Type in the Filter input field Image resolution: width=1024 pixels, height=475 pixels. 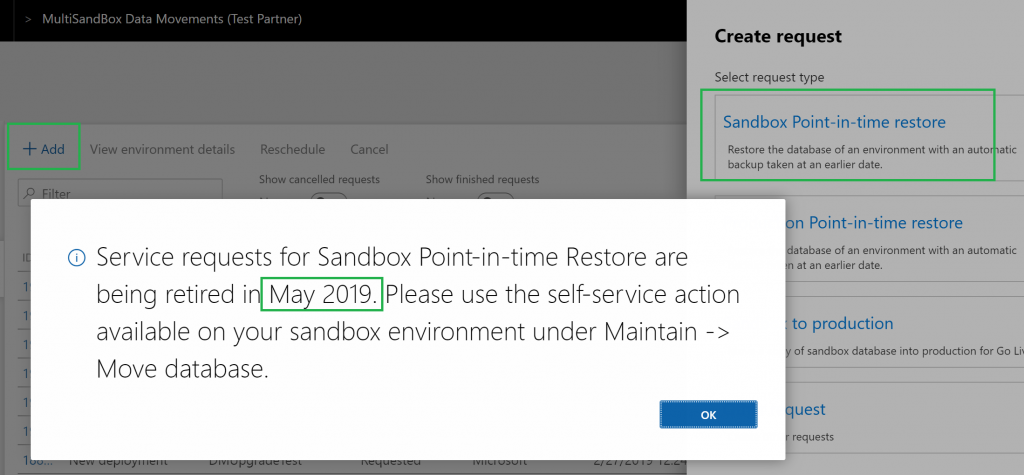pyautogui.click(x=125, y=193)
